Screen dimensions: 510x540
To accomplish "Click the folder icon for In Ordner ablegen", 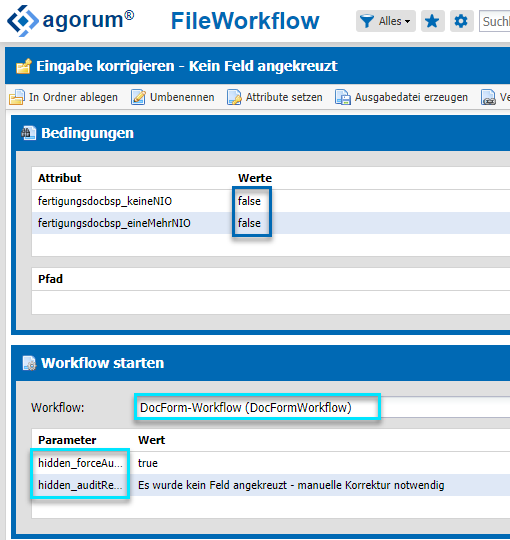I will 17,97.
